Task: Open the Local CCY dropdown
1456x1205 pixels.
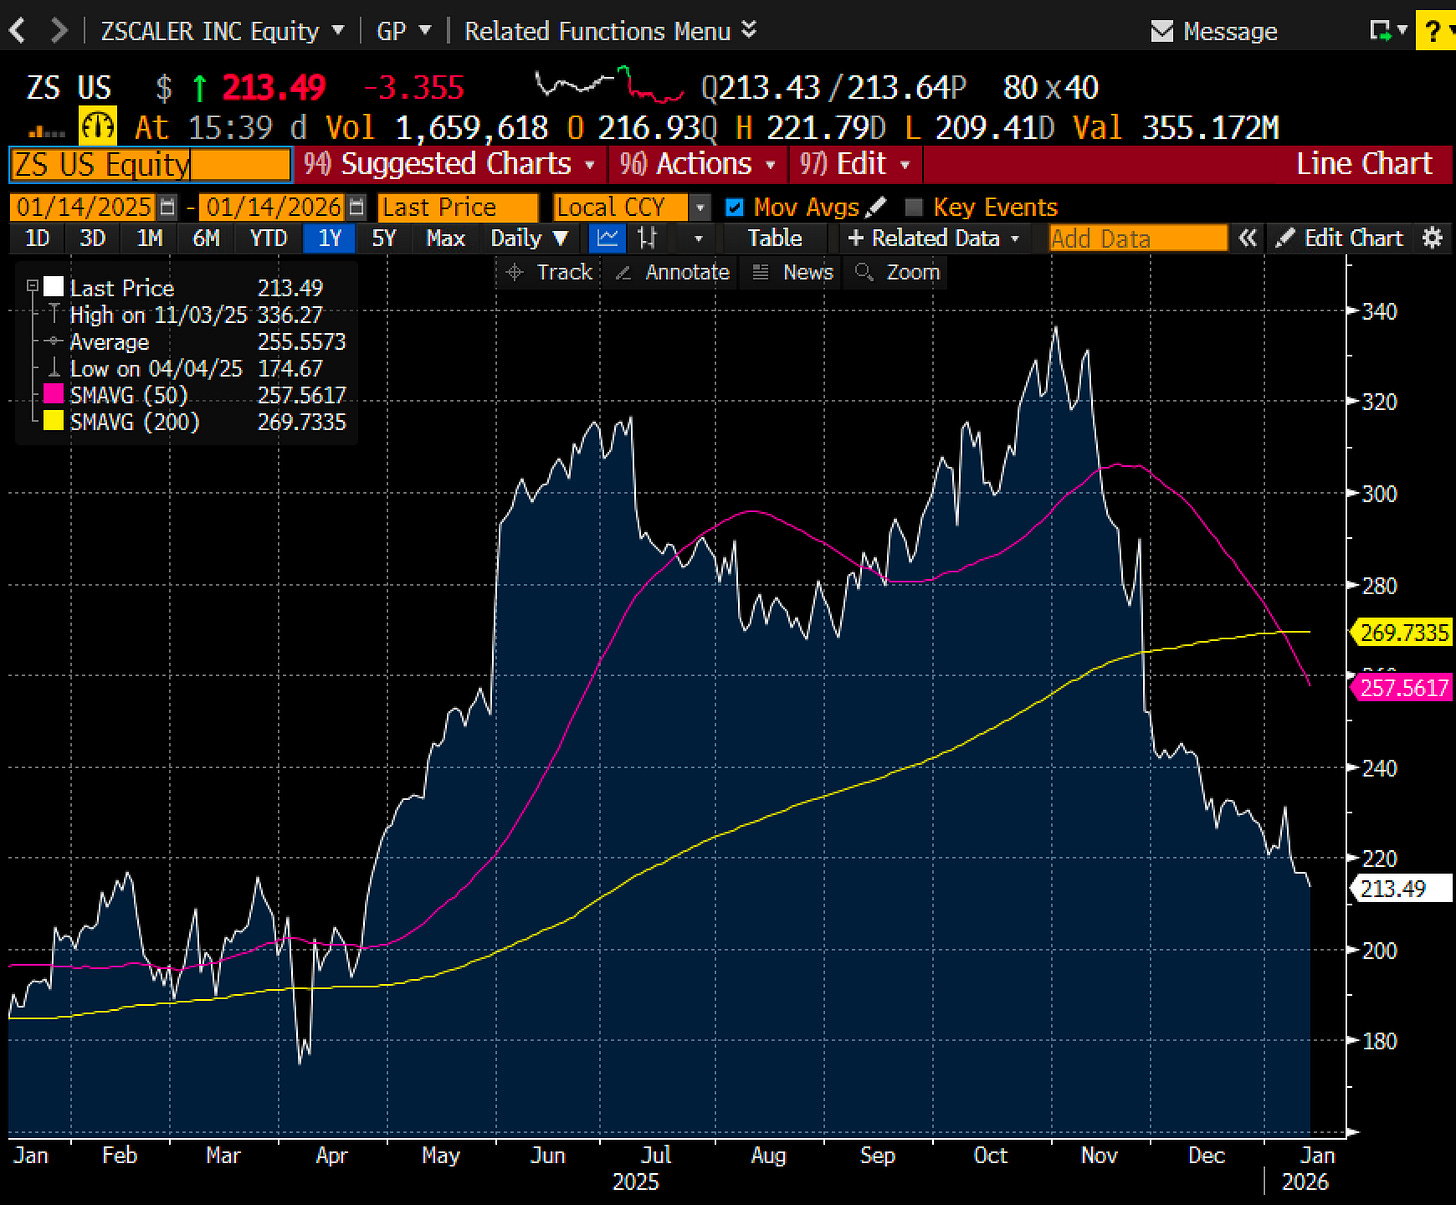Action: [700, 206]
